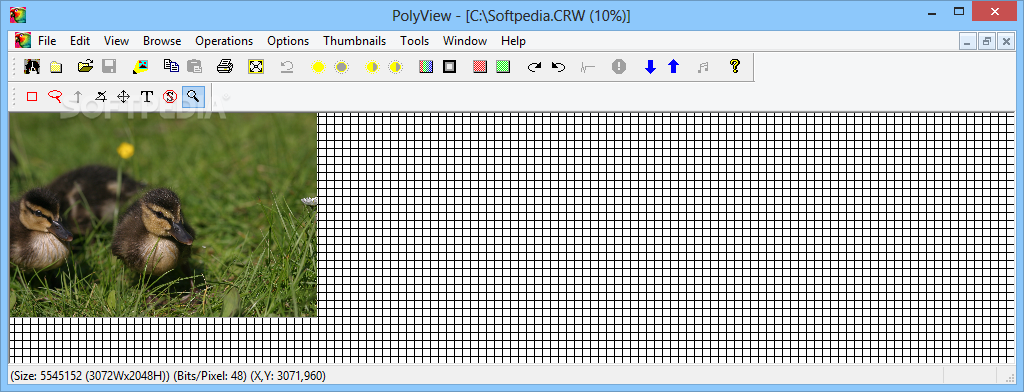Print the image using the printer icon
Screen dimensions: 1024x392
pyautogui.click(x=225, y=66)
